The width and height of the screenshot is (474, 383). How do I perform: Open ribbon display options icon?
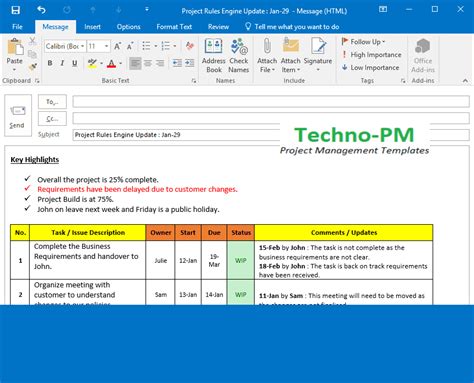point(383,9)
